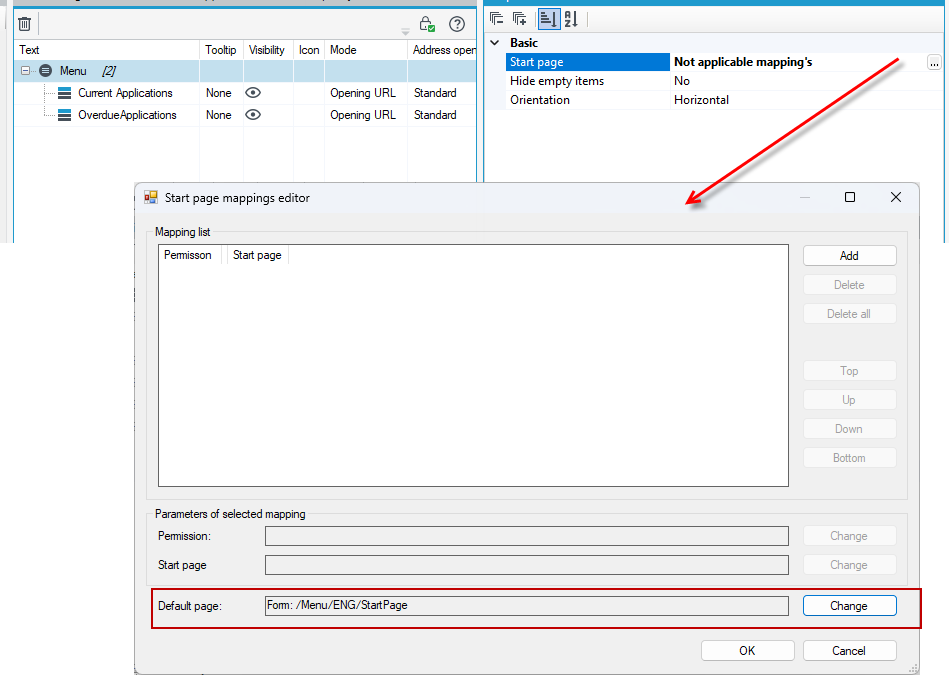
Task: Select the Menu root tree item
Action: coord(73,71)
